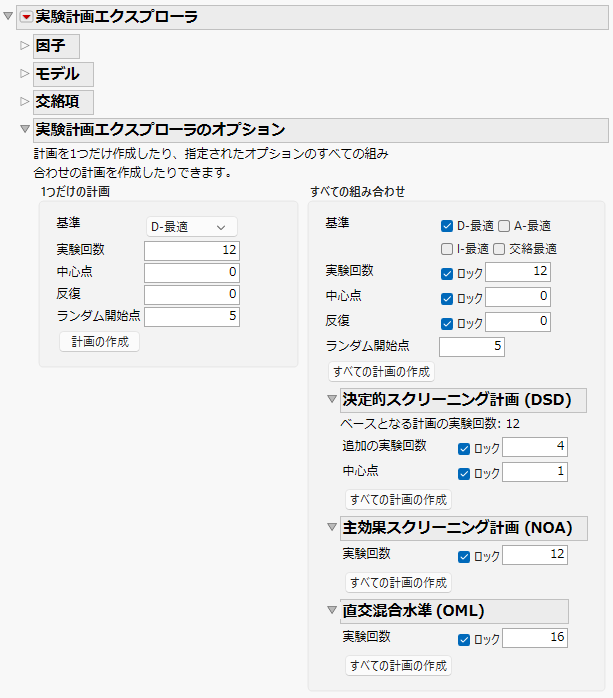Click すべての計画の作成 in NOA section
The image size is (613, 698).
pos(398,582)
